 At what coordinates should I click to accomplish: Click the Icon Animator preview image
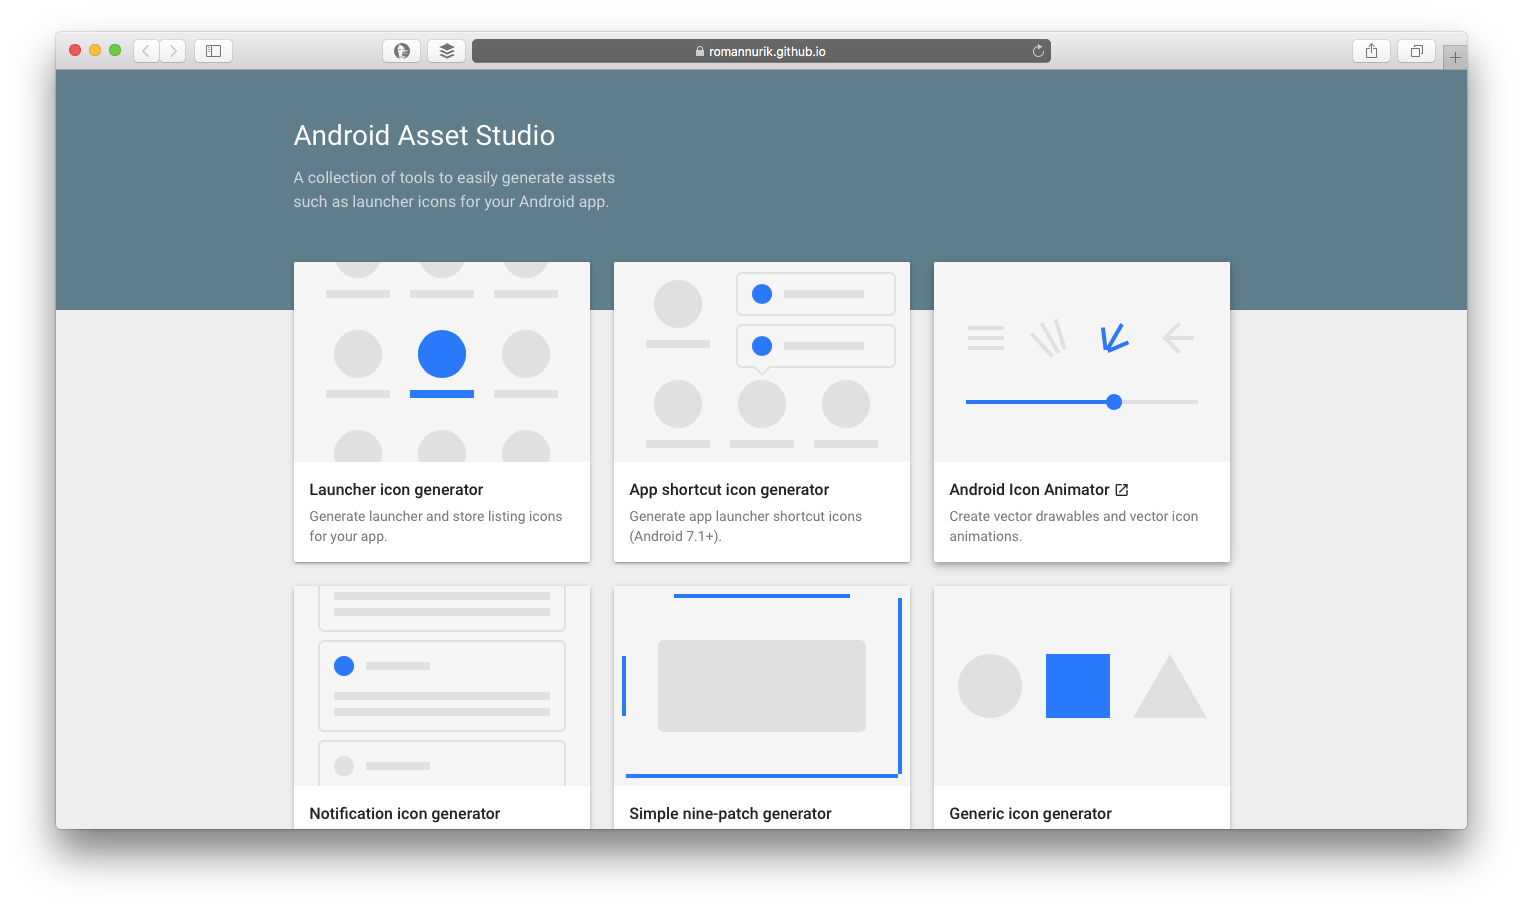(x=1082, y=362)
